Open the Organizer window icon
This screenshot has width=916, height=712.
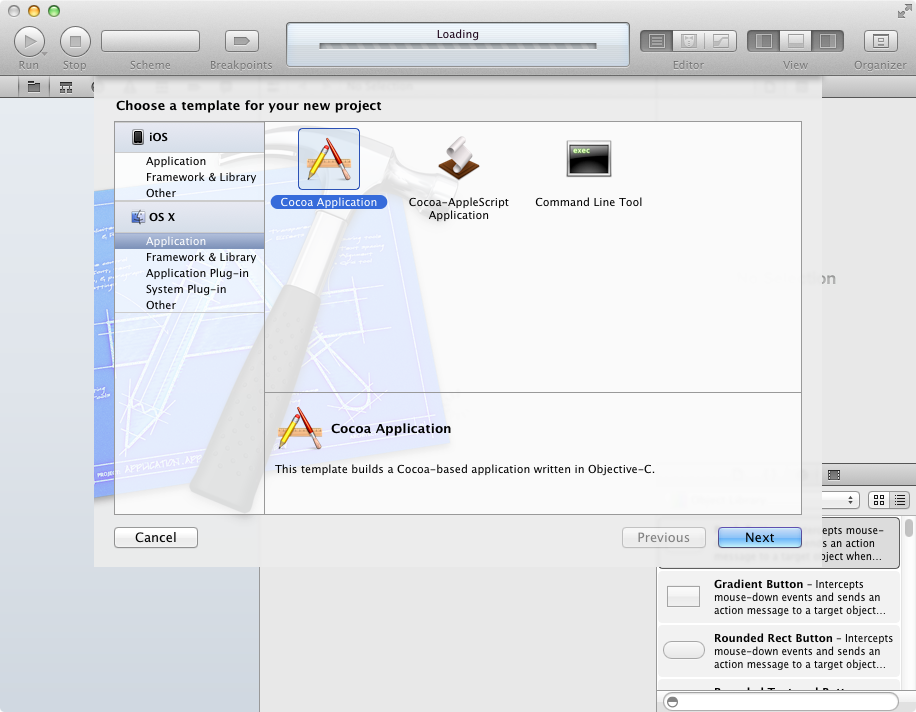click(880, 41)
